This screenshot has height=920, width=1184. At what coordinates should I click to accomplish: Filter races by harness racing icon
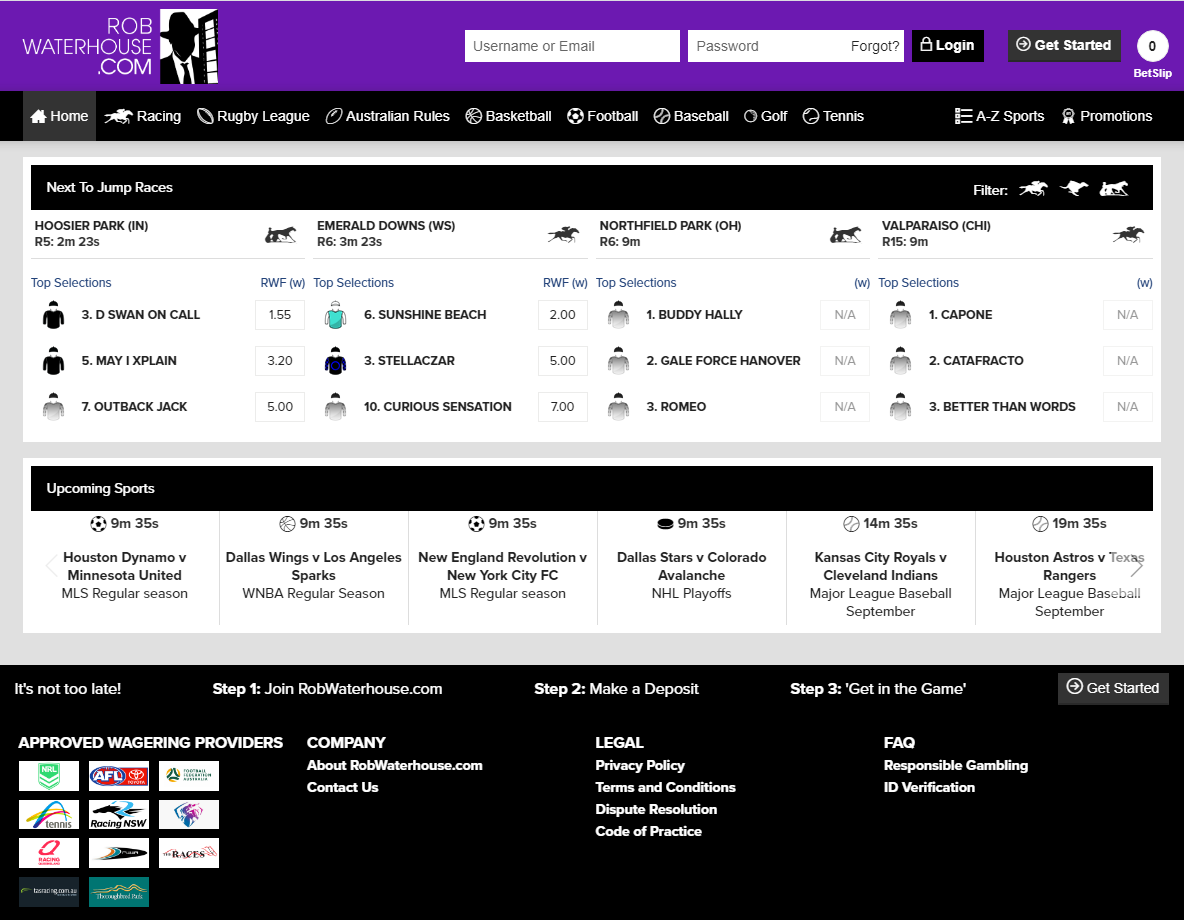pyautogui.click(x=1114, y=189)
